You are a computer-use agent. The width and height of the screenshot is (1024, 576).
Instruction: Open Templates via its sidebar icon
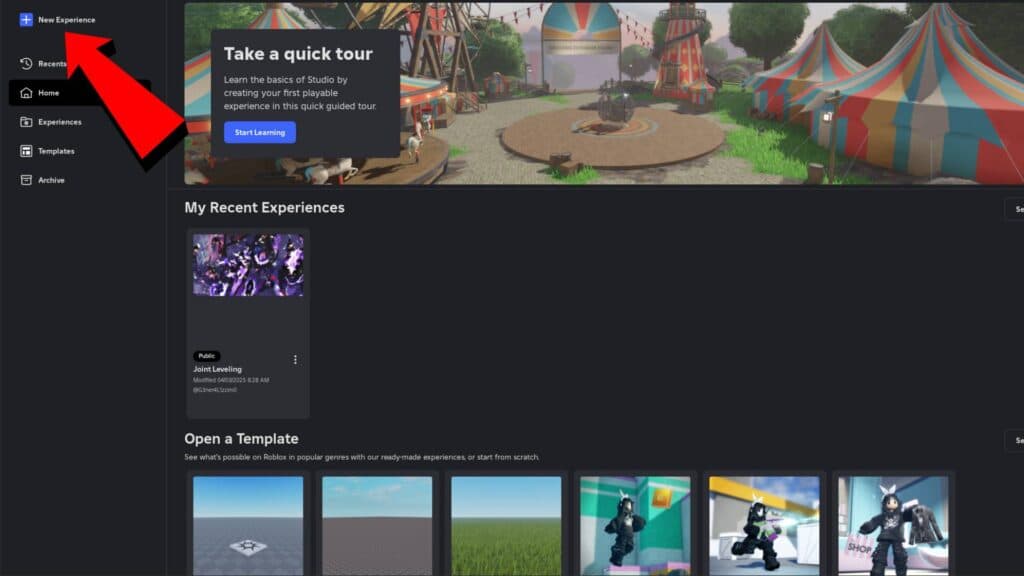(25, 151)
